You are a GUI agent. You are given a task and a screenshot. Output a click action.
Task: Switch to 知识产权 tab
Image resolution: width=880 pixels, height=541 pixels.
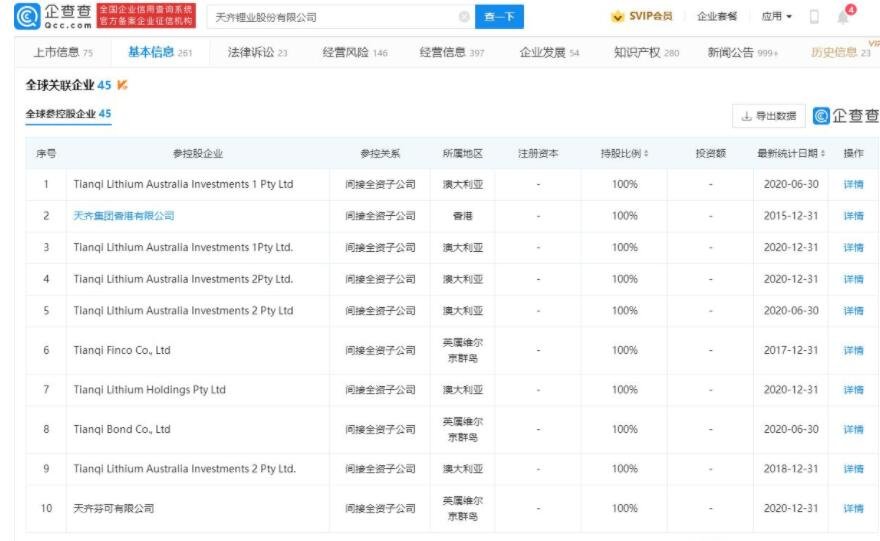(646, 52)
